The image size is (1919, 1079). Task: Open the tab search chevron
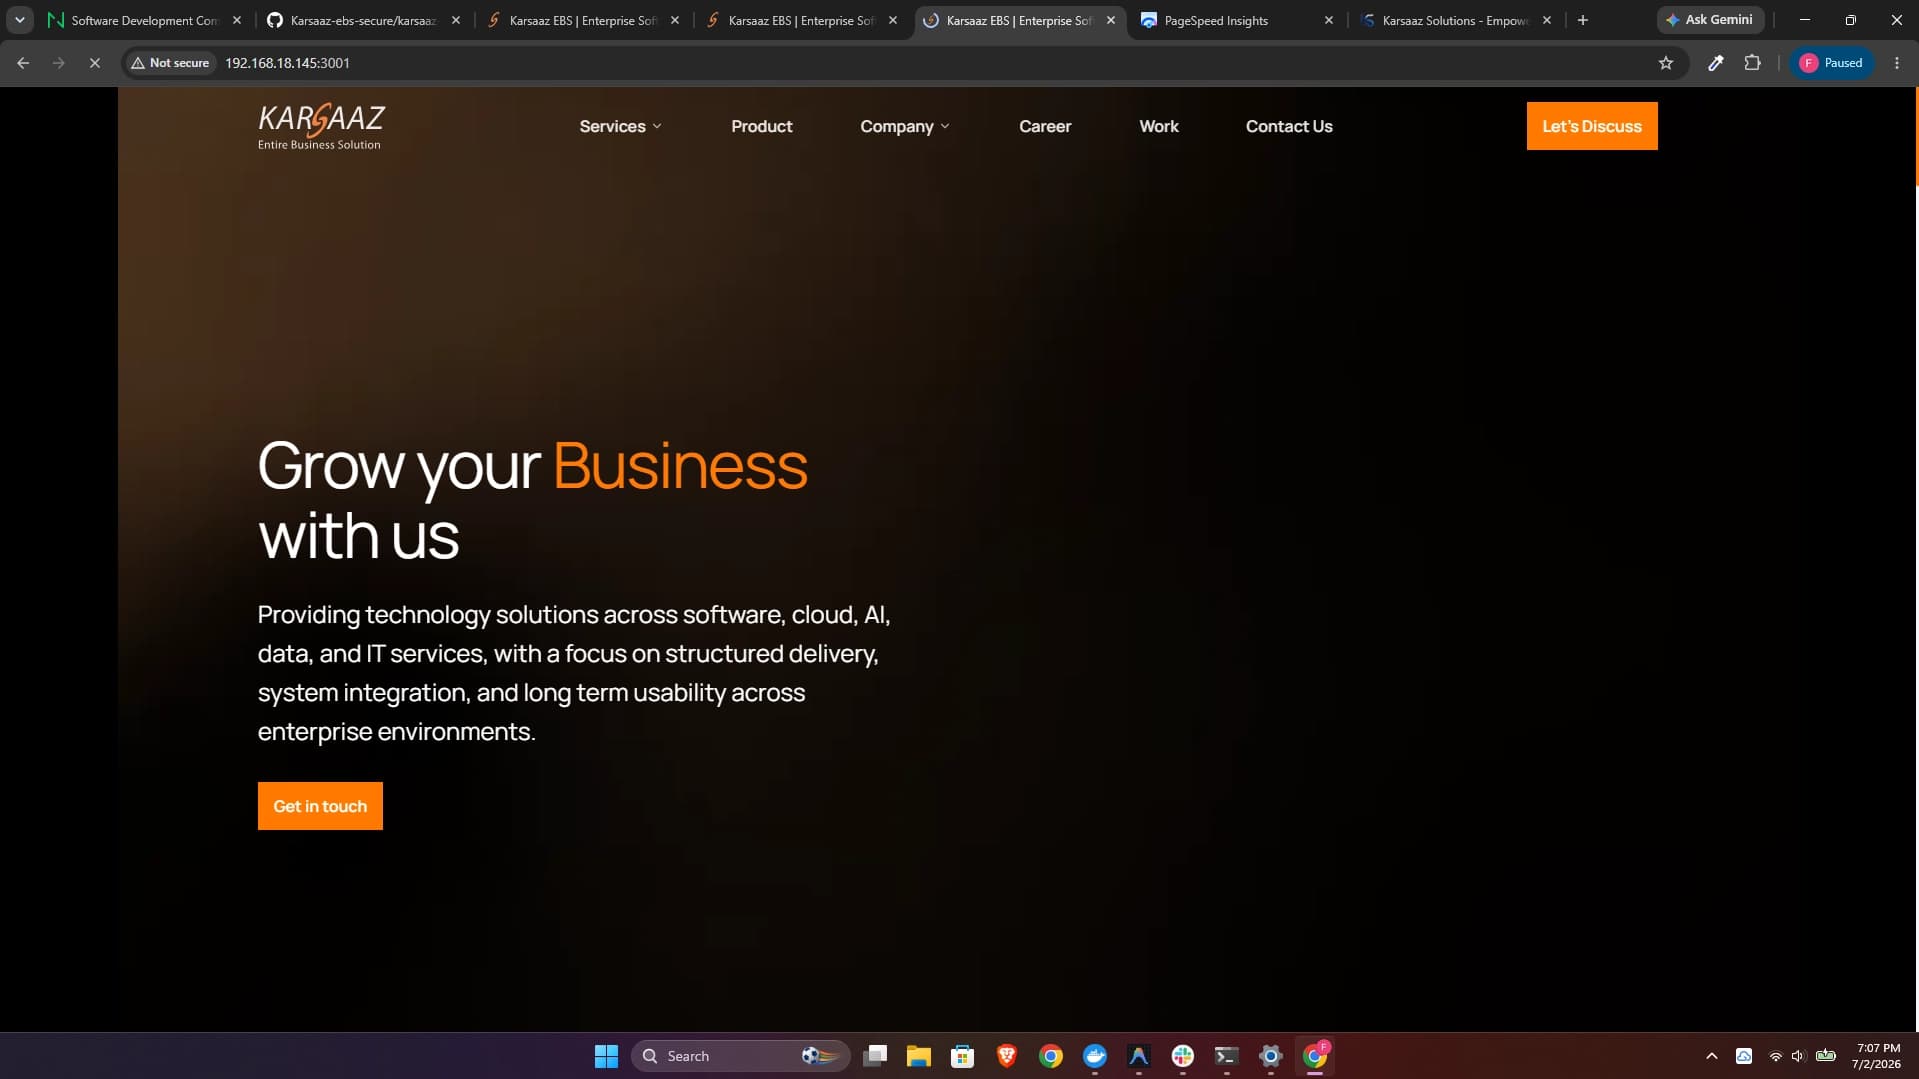click(x=19, y=20)
